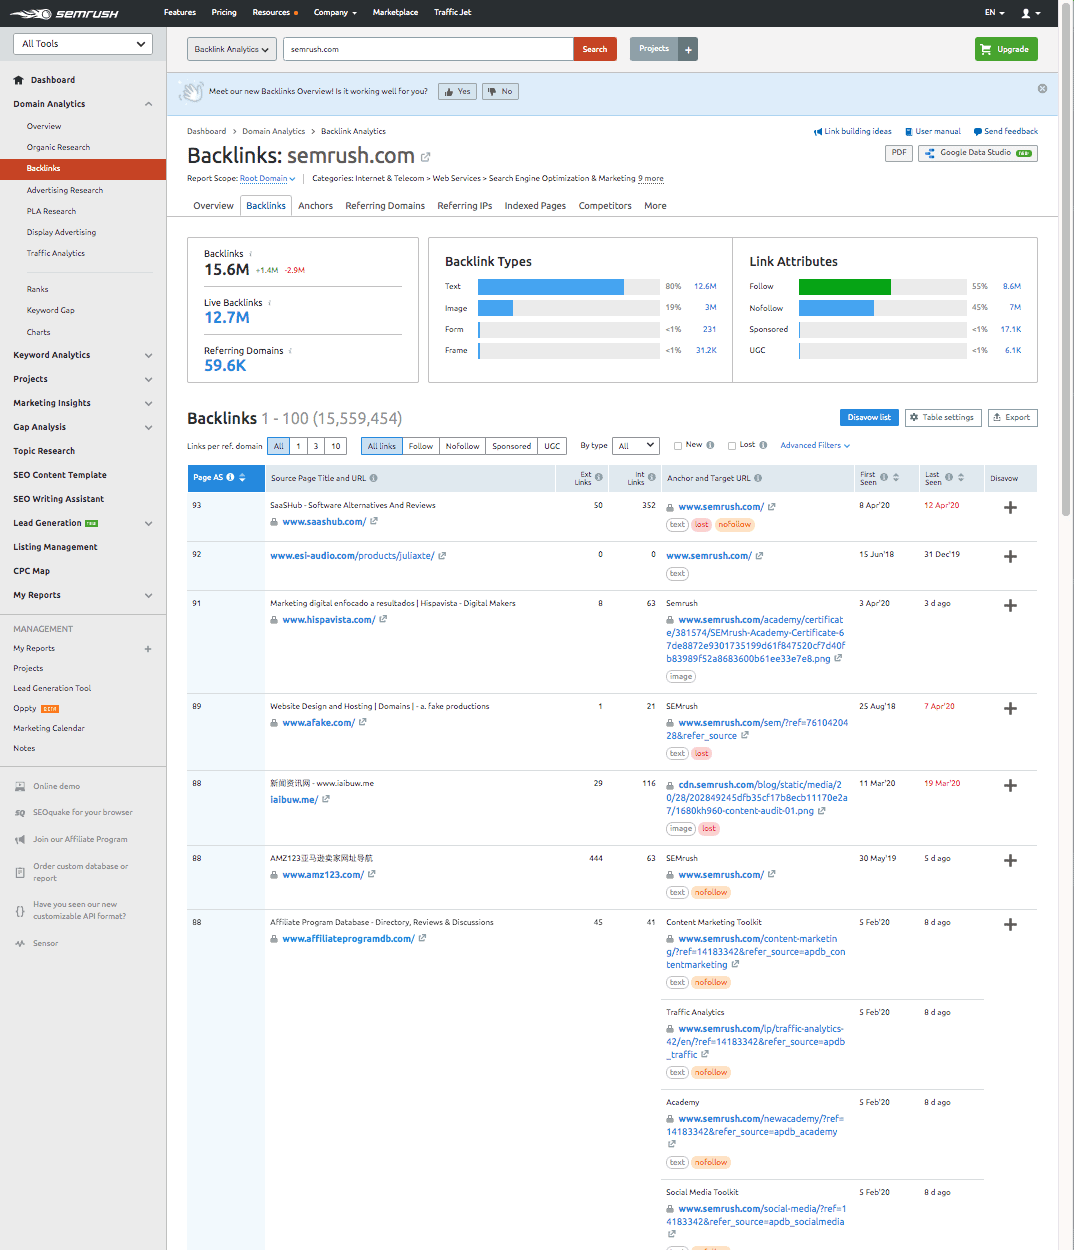Viewport: 1074px width, 1250px height.
Task: Open the EN language dropdown
Action: 994,13
